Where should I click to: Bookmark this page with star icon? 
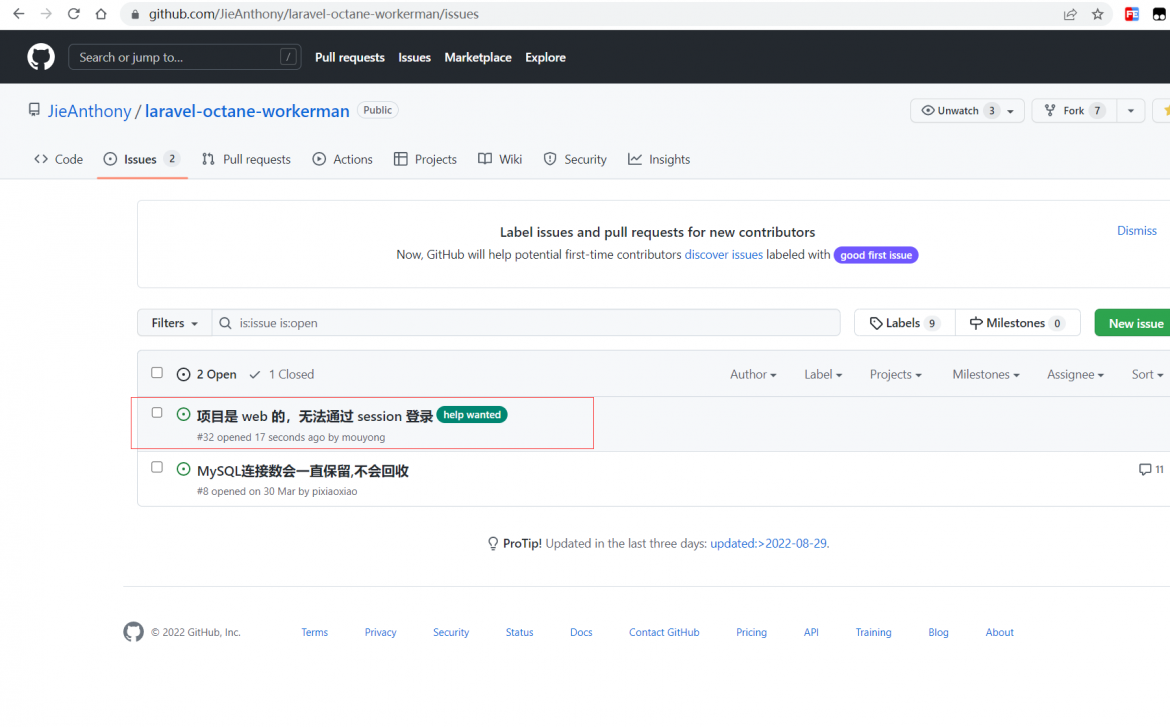tap(1098, 14)
